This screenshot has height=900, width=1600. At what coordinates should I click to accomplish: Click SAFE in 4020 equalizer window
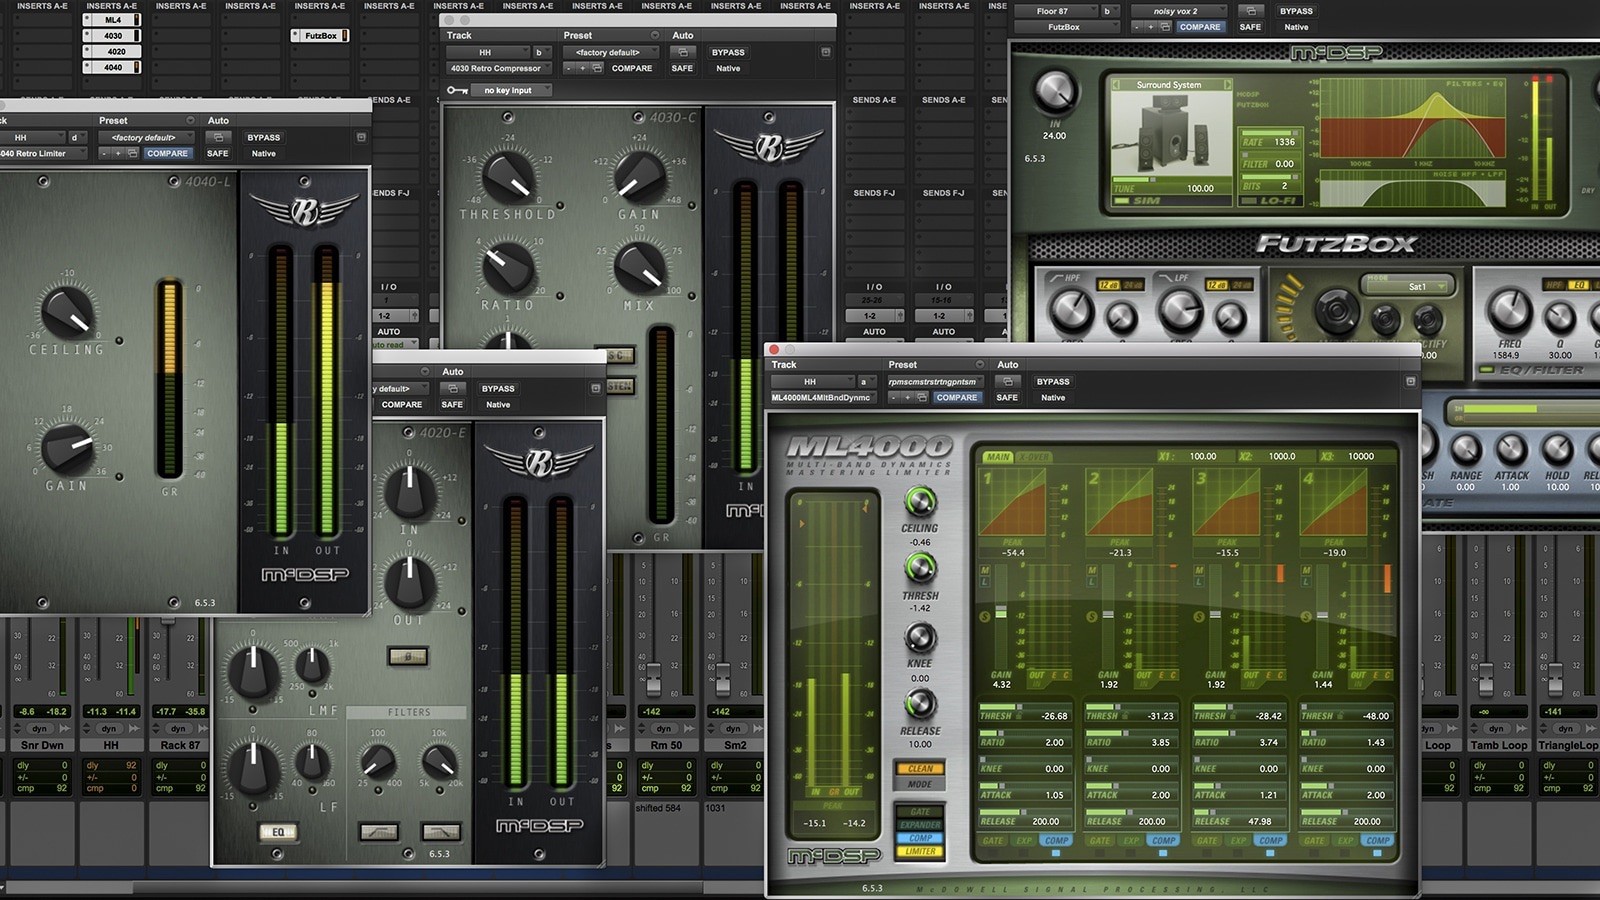(452, 404)
